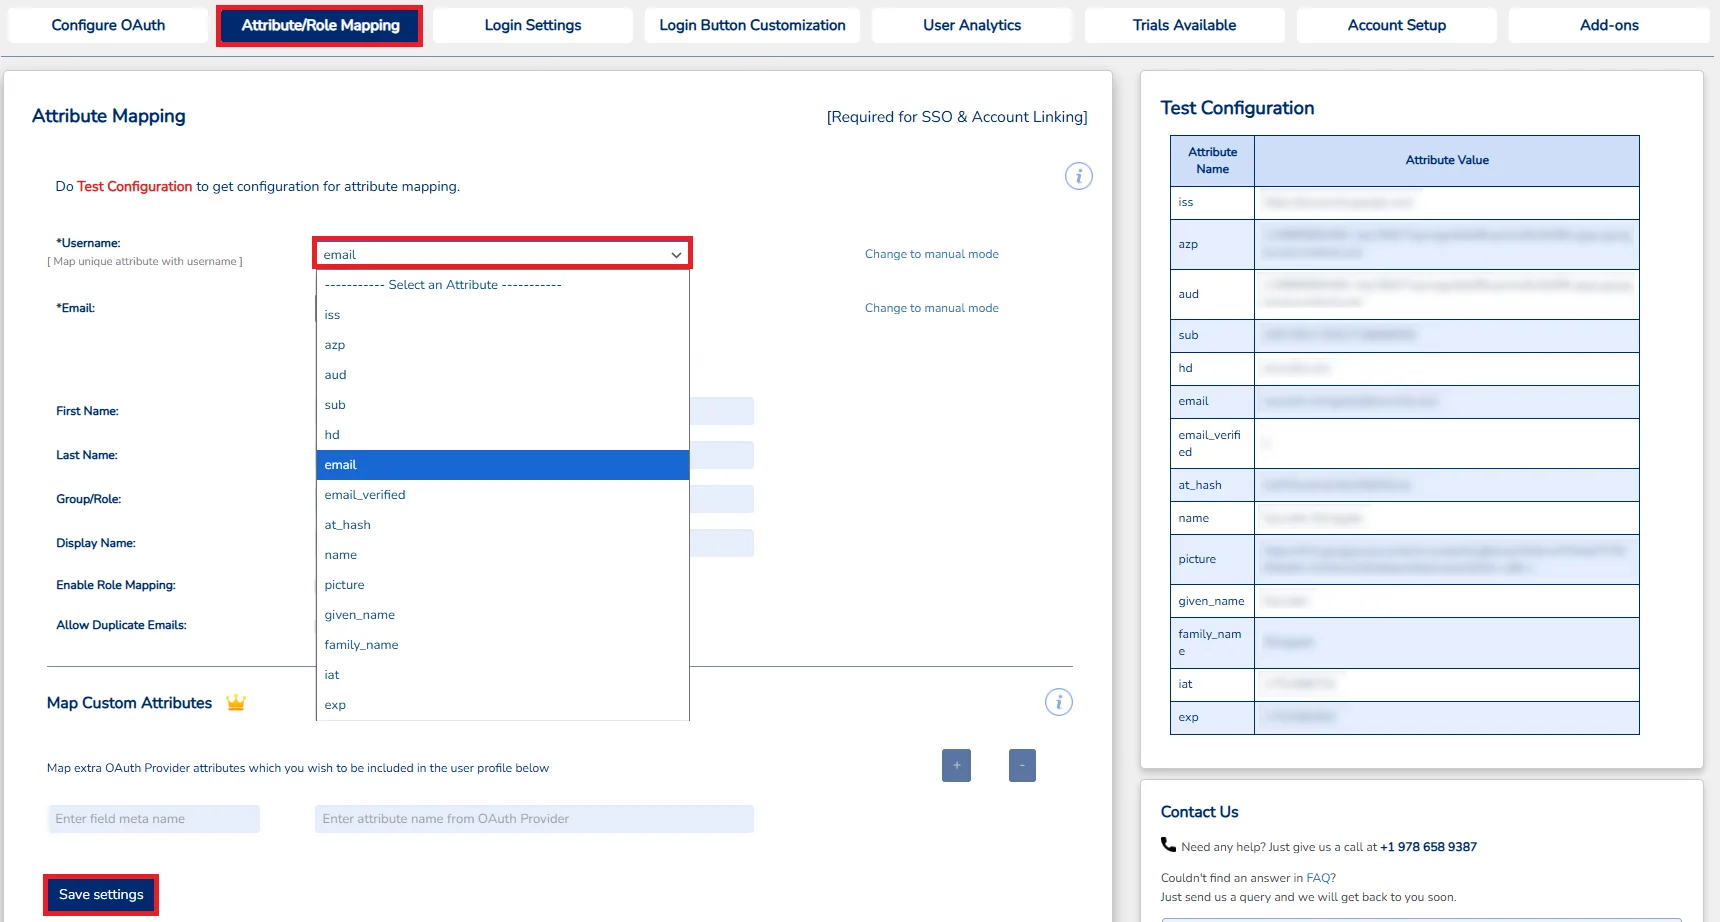1720x922 pixels.
Task: Choose 'azp' from the attribute list
Action: click(502, 345)
